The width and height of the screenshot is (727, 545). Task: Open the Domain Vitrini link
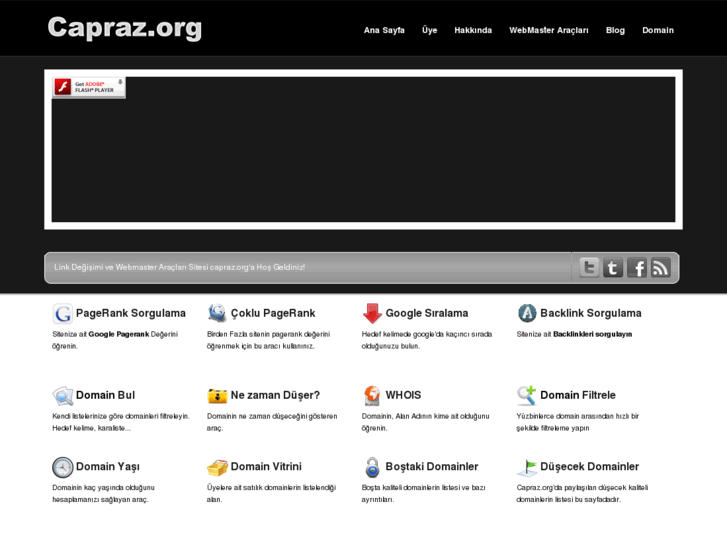coord(266,467)
